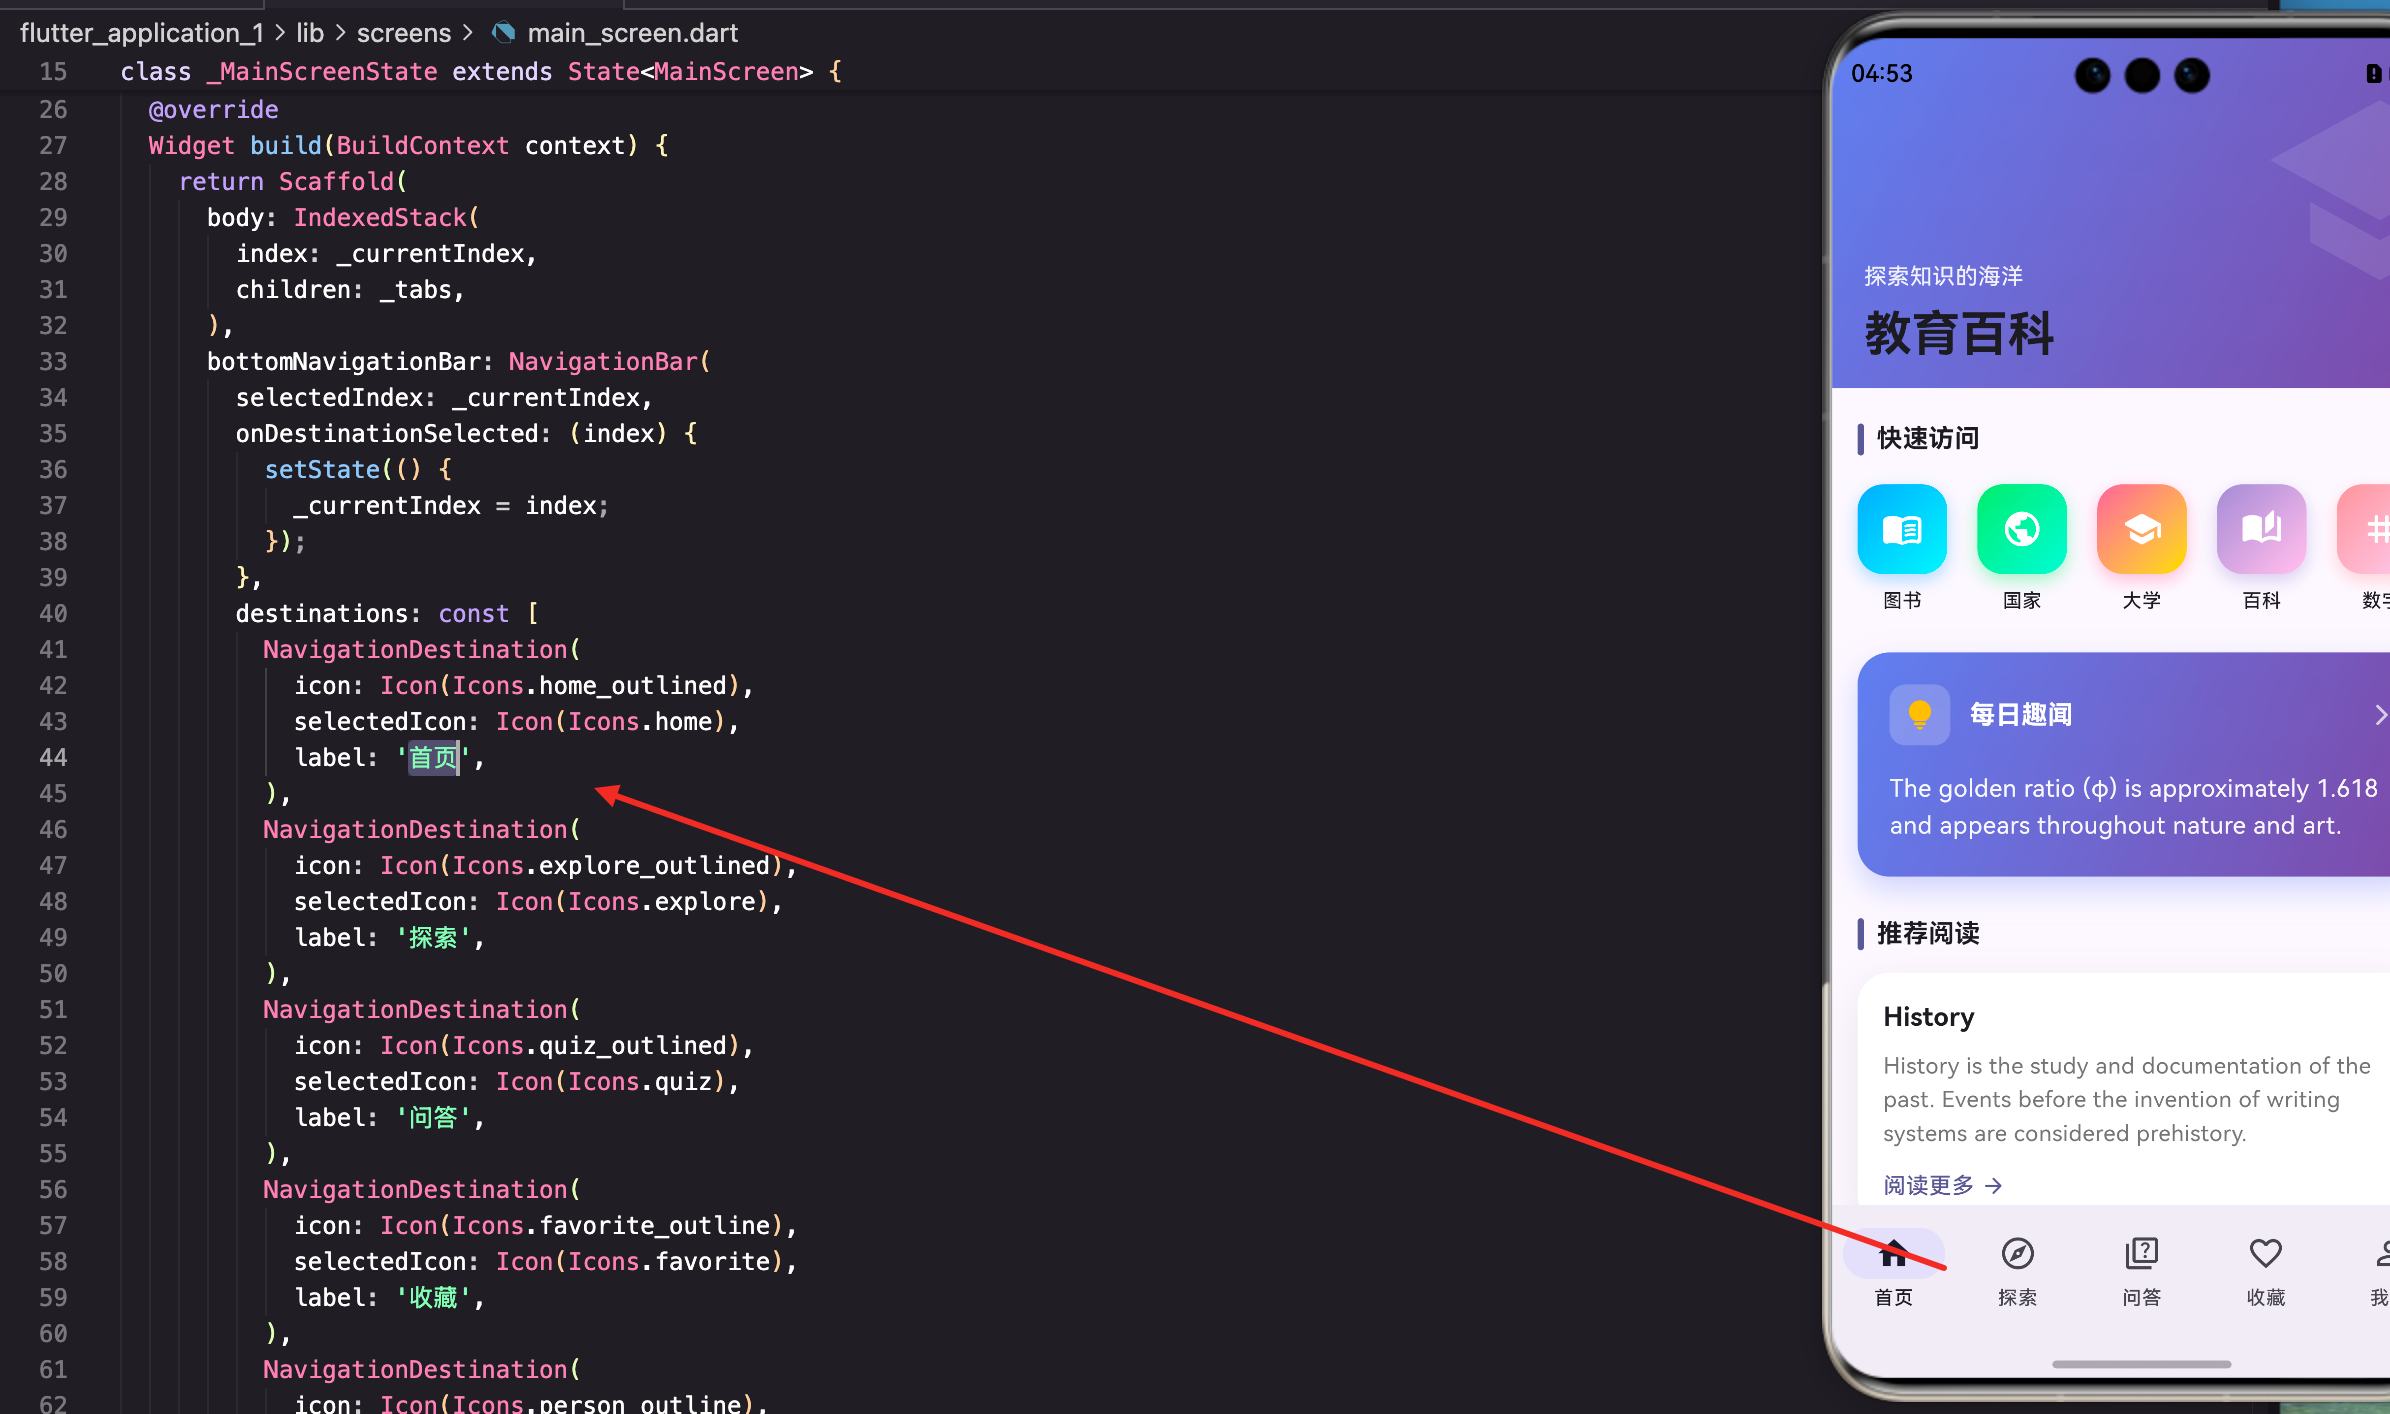Place cursor on line number 44
The image size is (2390, 1414).
(53, 758)
